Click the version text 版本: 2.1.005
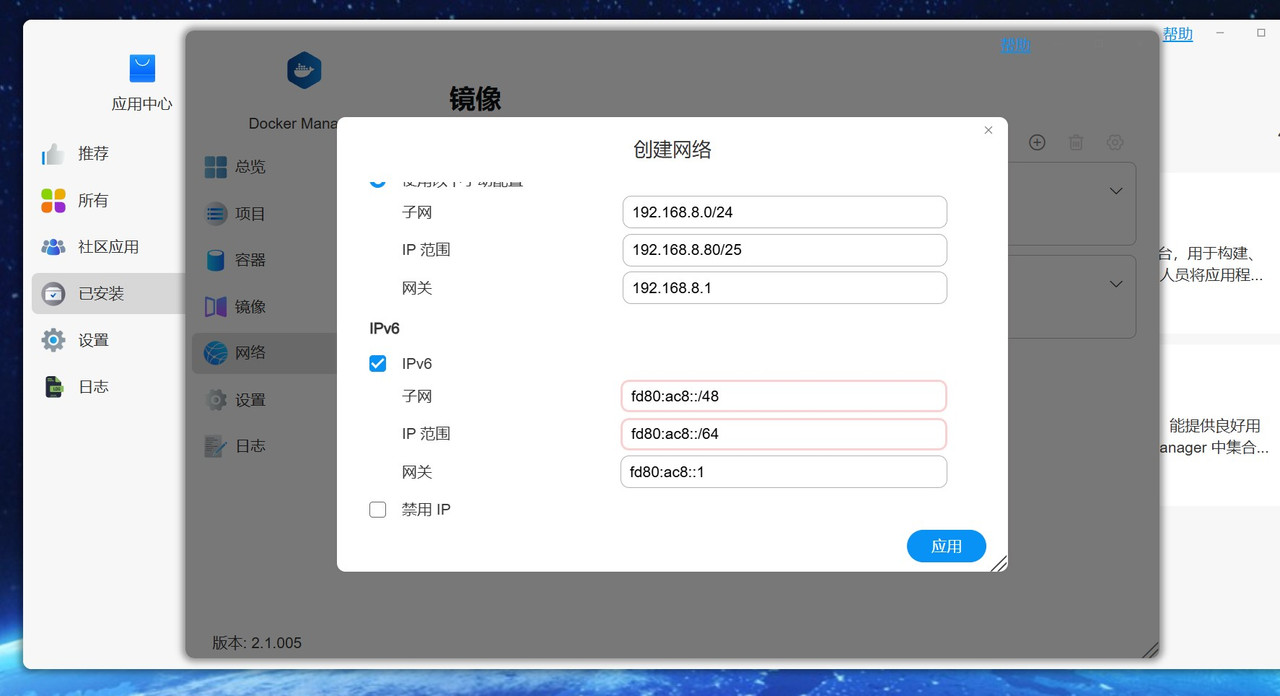This screenshot has height=696, width=1280. 257,643
